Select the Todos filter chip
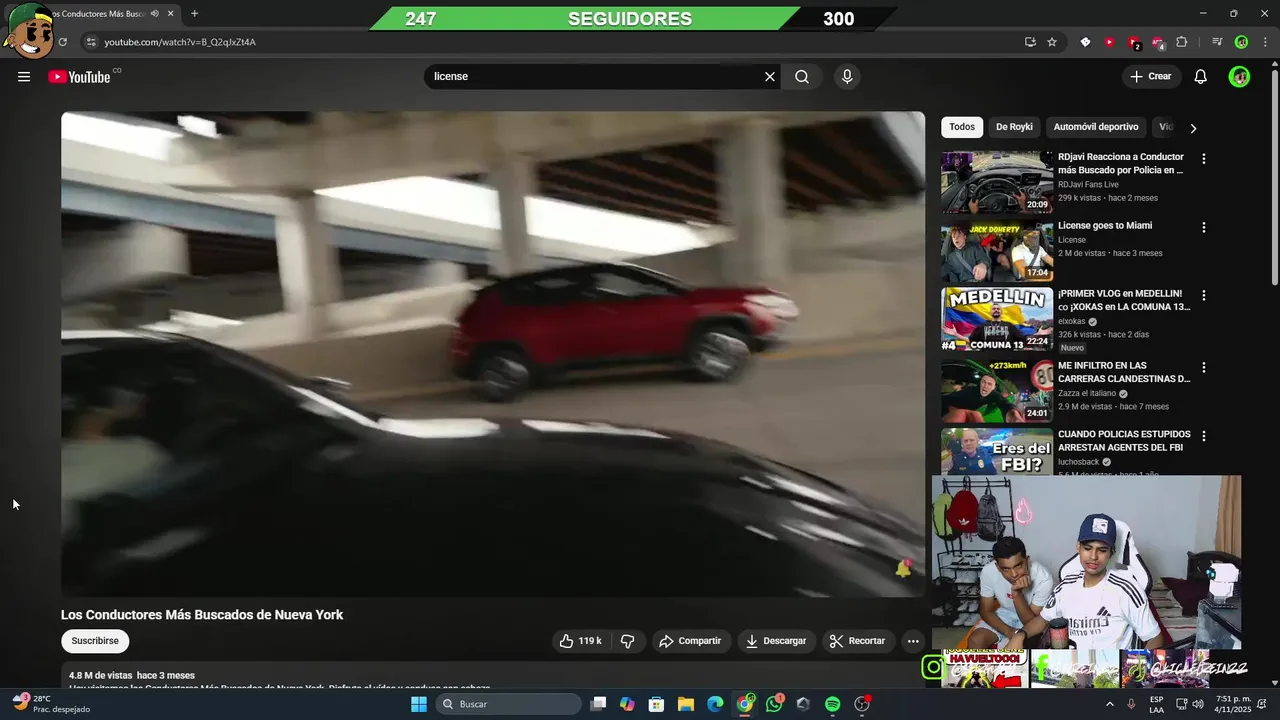This screenshot has width=1280, height=720. click(962, 127)
